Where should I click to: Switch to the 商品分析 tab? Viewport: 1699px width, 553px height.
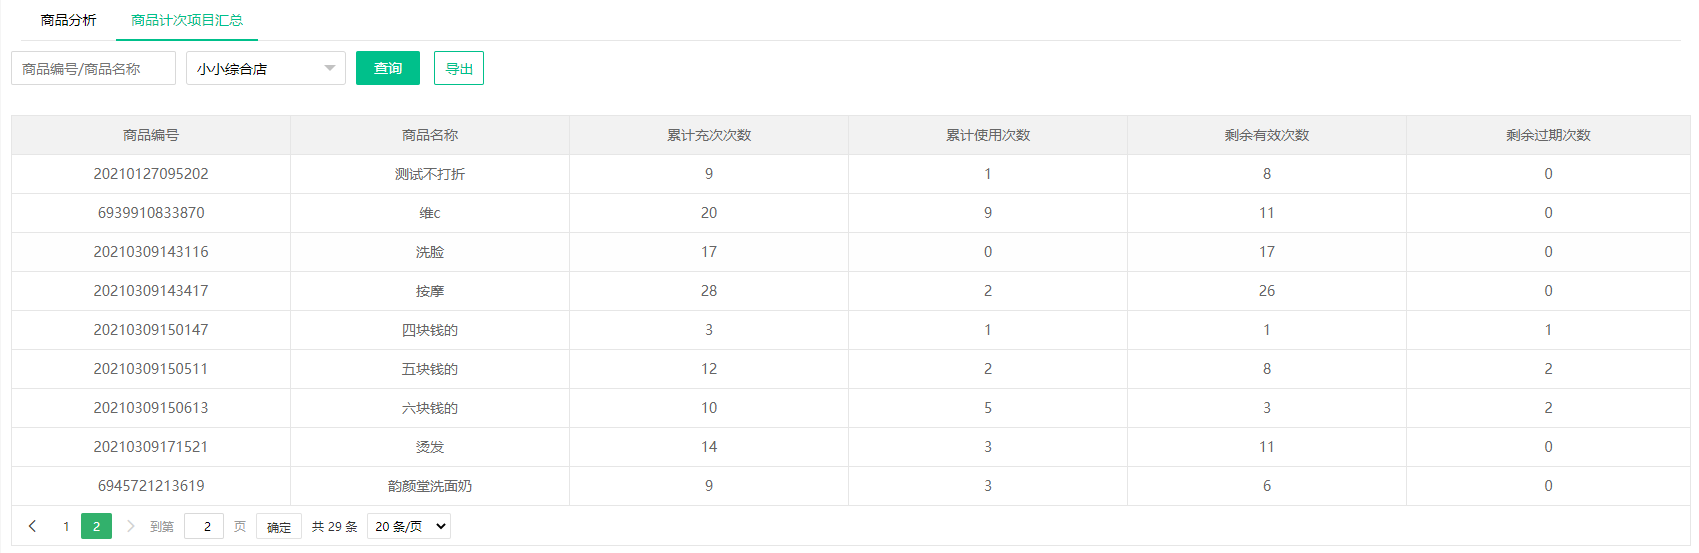click(68, 20)
